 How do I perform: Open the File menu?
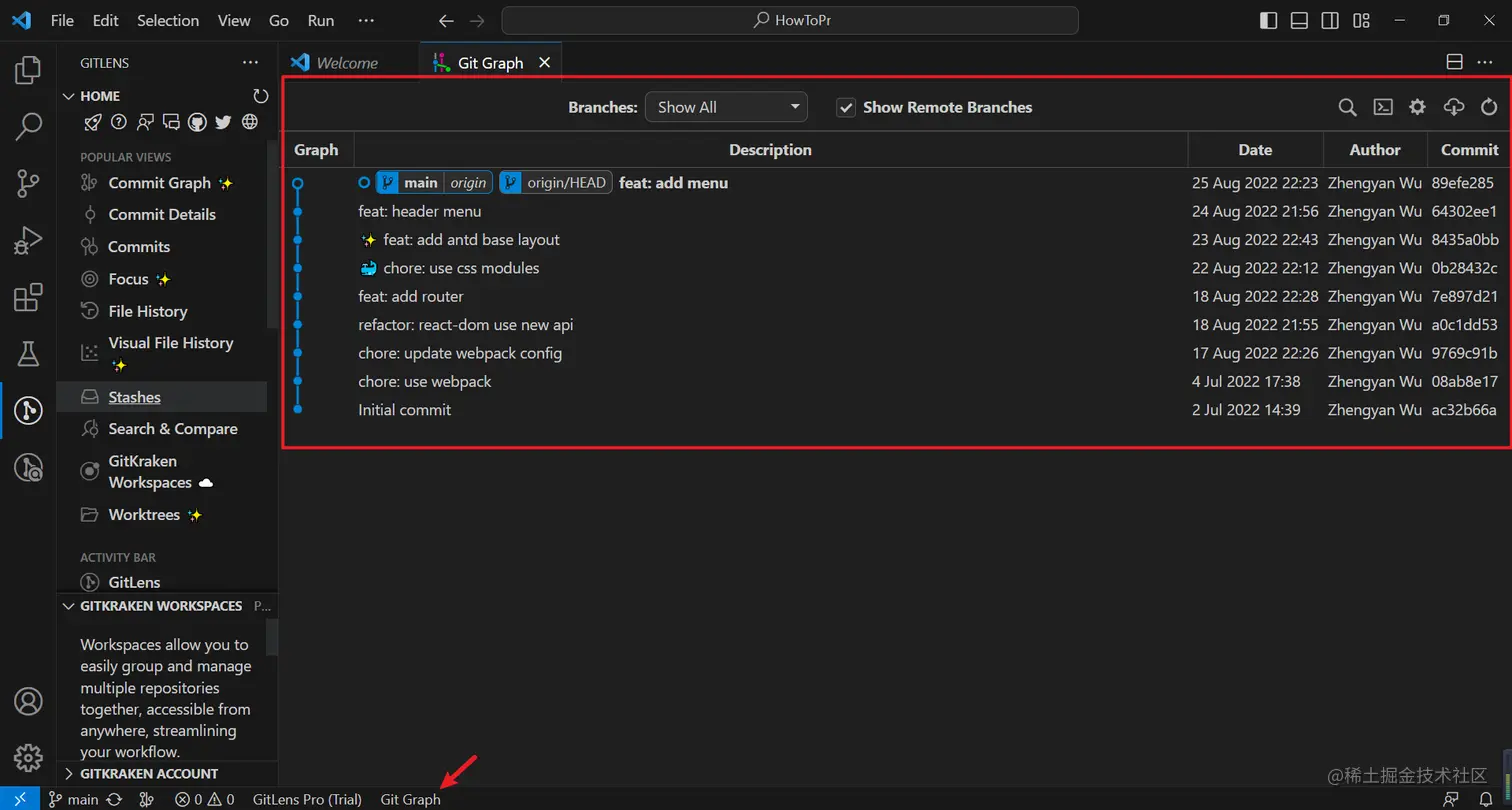61,20
